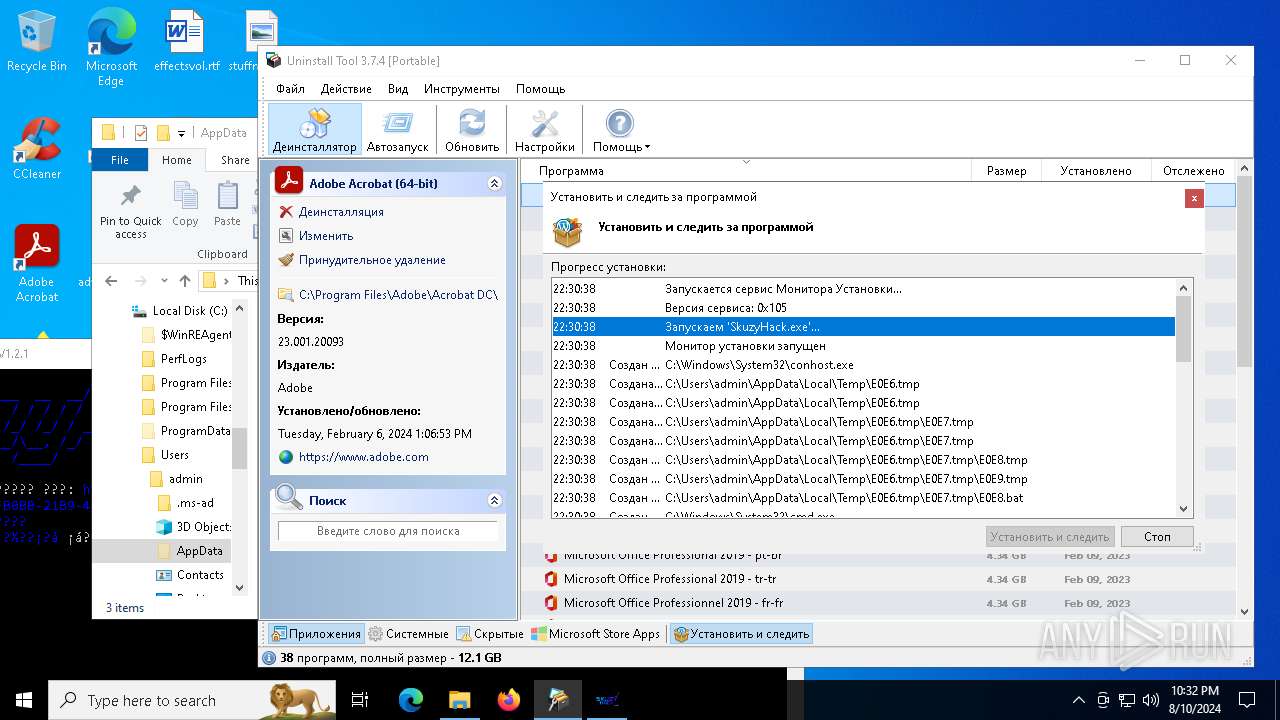Viewport: 1280px width, 720px height.
Task: Click the Автозапуск toolbar icon
Action: click(397, 130)
